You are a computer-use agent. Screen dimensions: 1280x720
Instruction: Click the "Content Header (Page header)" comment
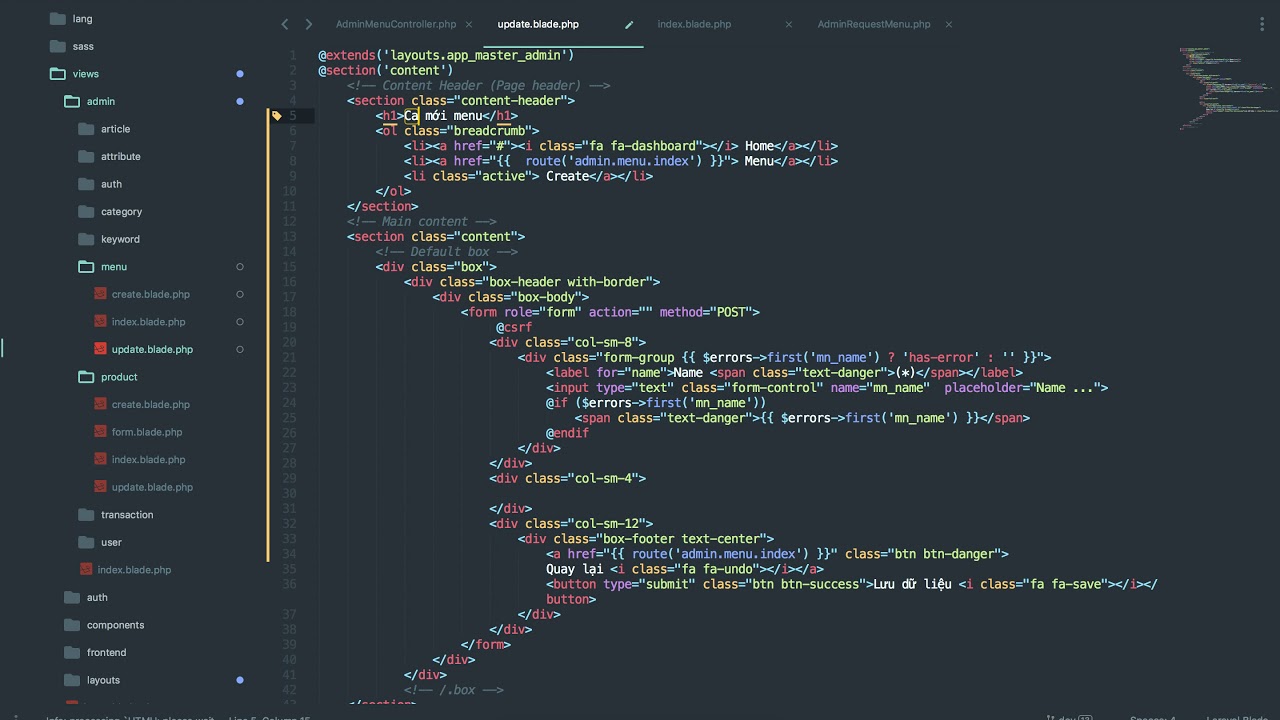coord(478,85)
